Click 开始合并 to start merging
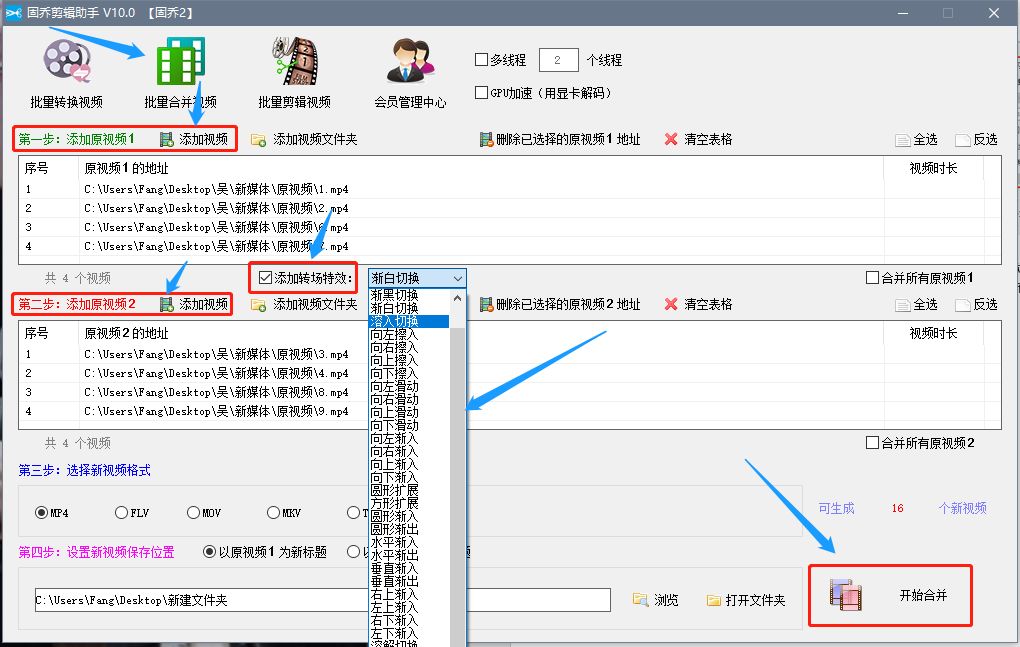The height and width of the screenshot is (647, 1020). (891, 596)
